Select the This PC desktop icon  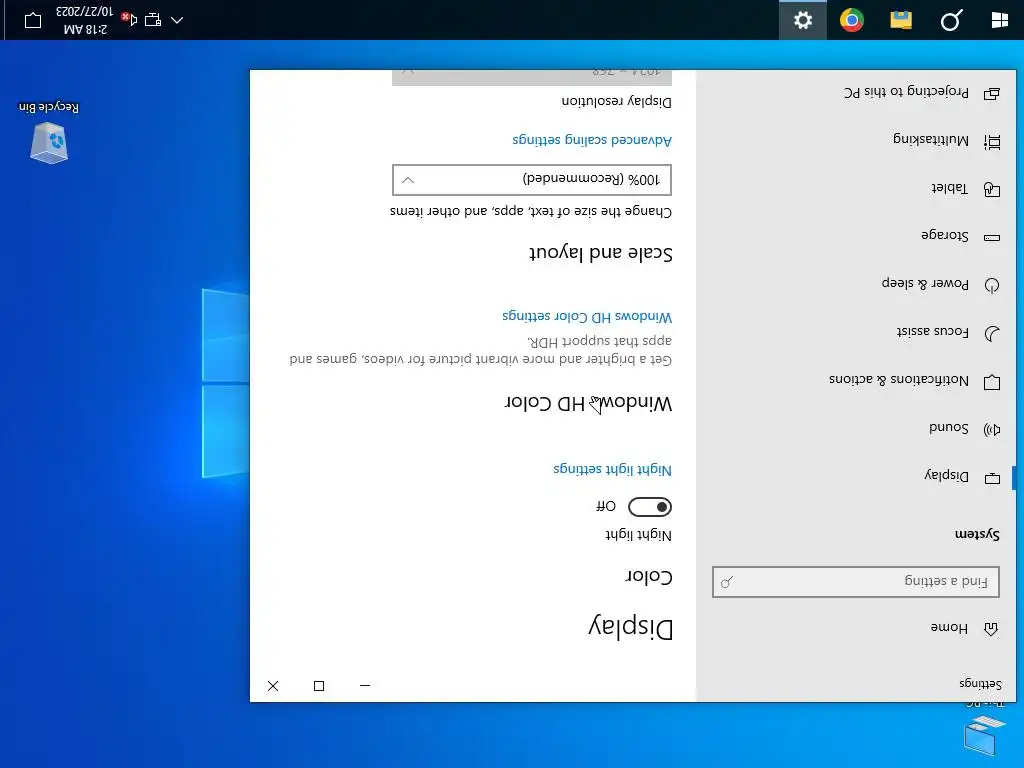point(984,729)
